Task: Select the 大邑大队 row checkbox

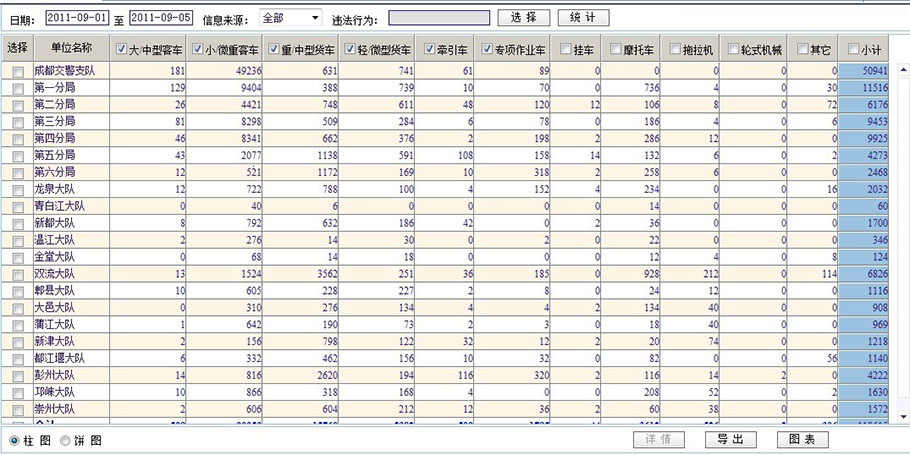Action: coord(18,308)
